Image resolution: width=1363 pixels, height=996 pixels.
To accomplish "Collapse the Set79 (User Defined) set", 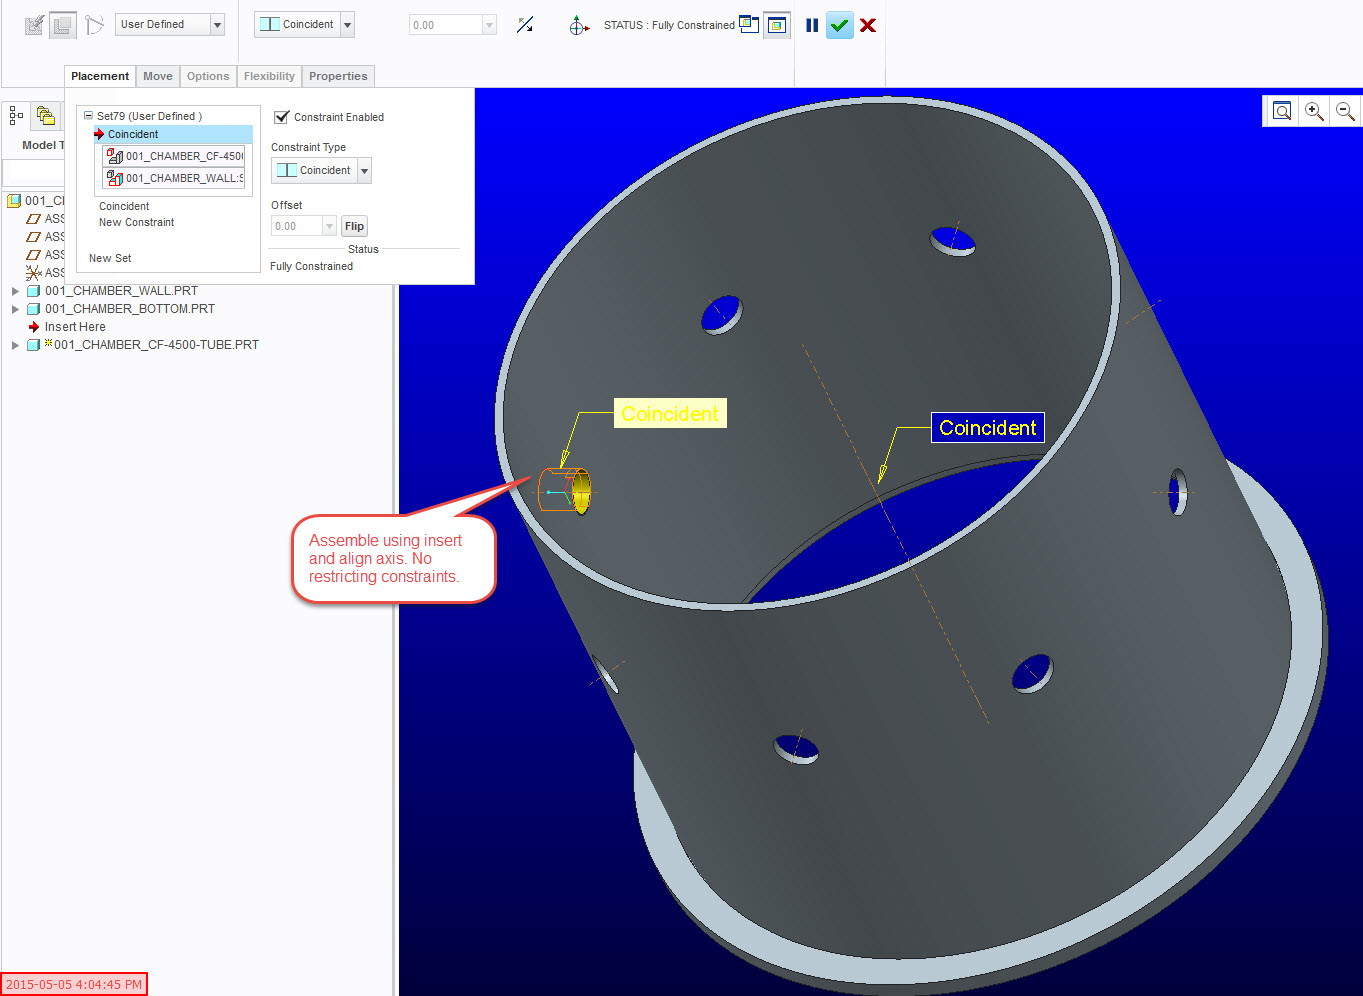I will 88,116.
